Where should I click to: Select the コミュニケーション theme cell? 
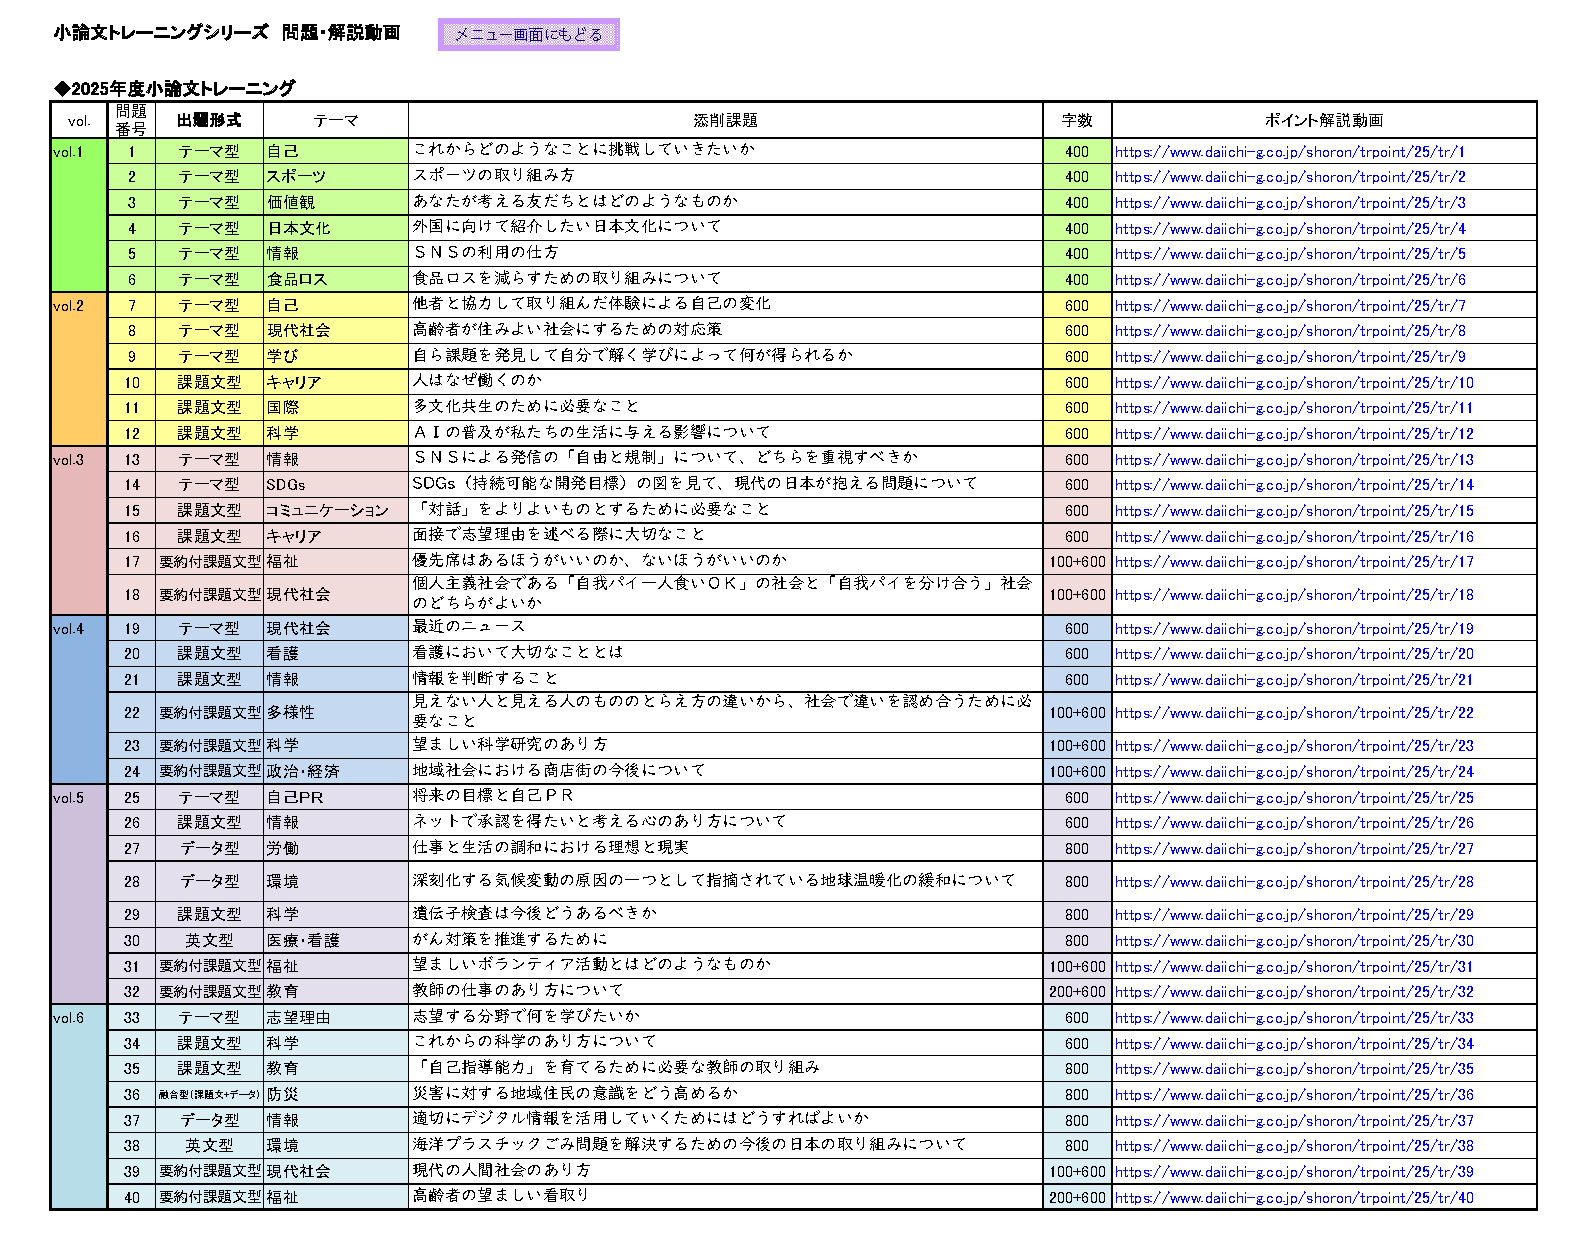point(335,511)
